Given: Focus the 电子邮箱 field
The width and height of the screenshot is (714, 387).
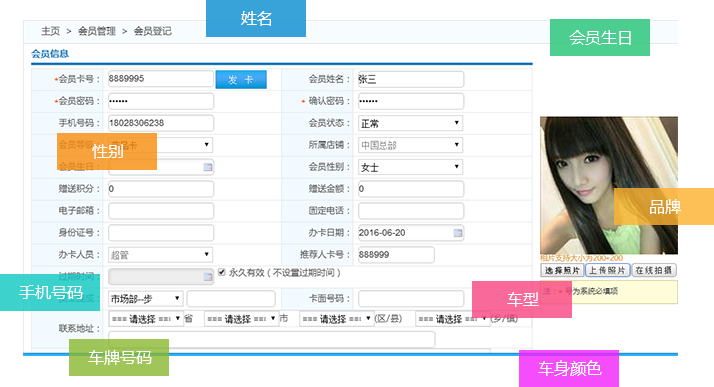Looking at the screenshot, I should pyautogui.click(x=161, y=211).
